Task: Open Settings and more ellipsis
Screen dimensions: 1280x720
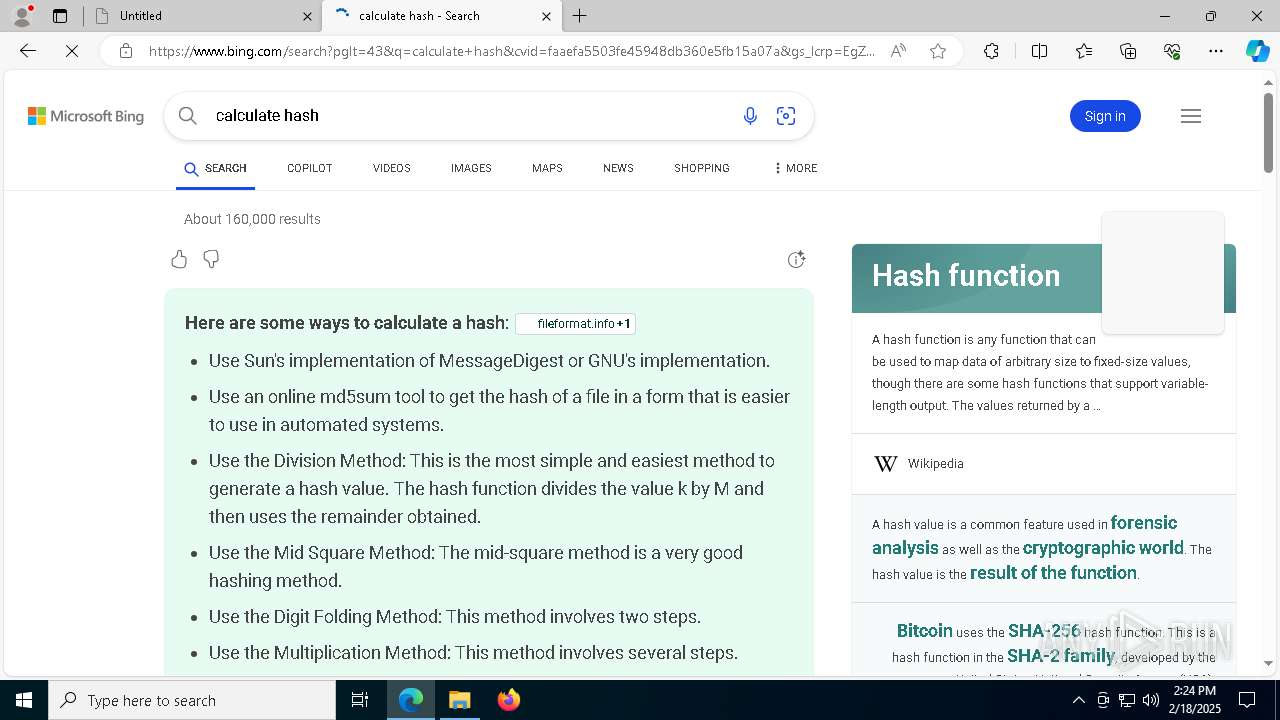Action: click(x=1216, y=51)
